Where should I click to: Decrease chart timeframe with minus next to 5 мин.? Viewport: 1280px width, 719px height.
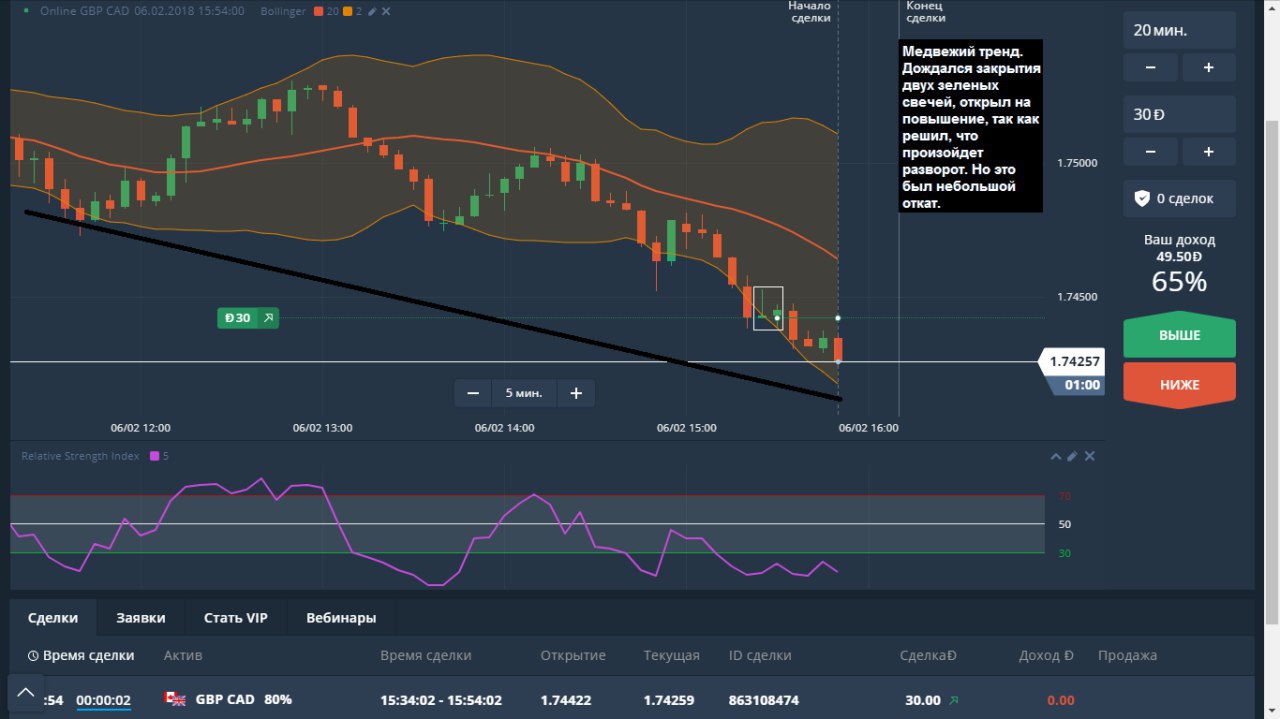pos(473,393)
